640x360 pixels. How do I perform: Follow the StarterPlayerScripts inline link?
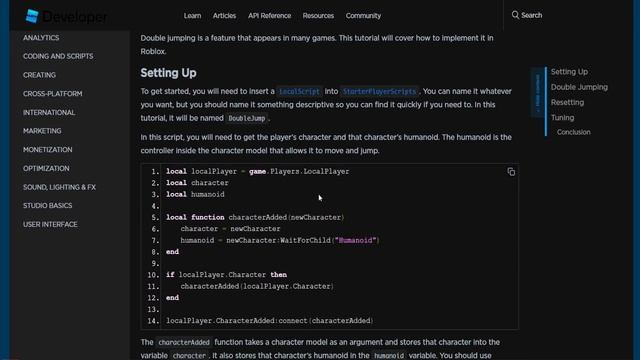pos(380,91)
